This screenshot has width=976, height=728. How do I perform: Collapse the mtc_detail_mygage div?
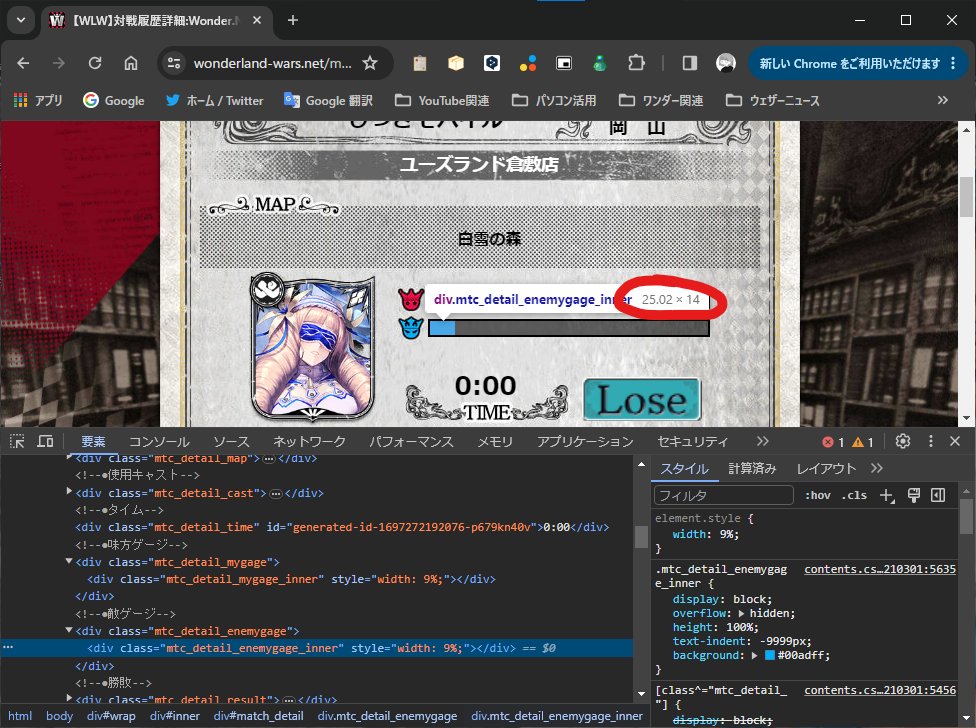69,561
